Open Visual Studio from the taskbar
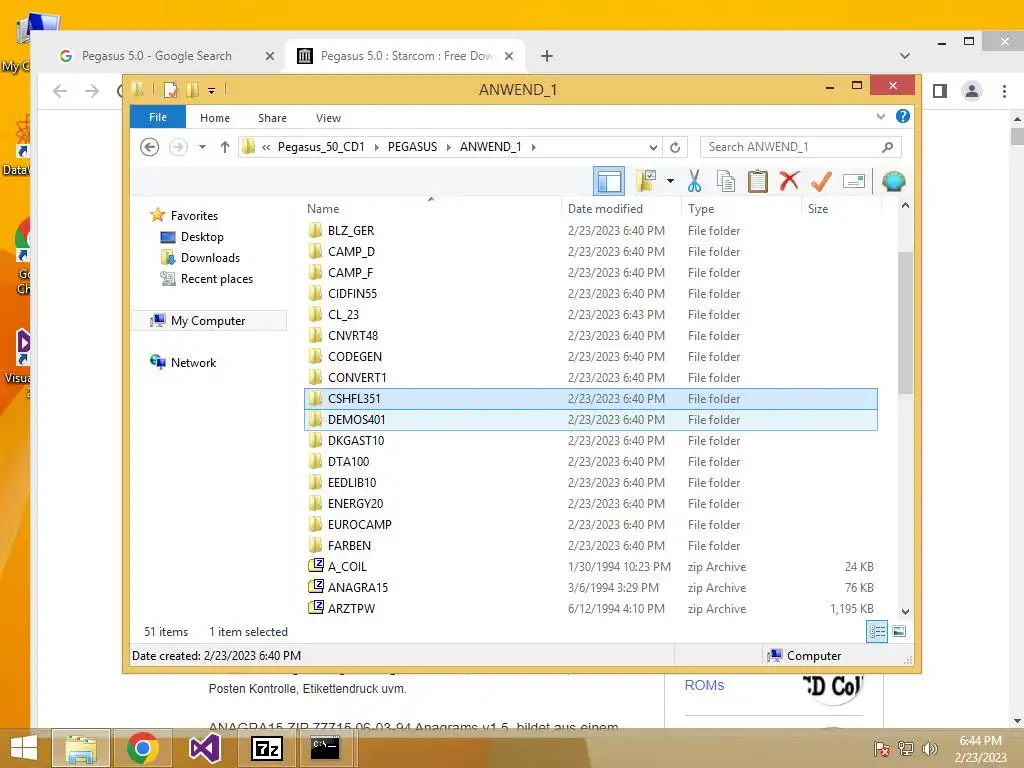The height and width of the screenshot is (768, 1024). pos(204,748)
